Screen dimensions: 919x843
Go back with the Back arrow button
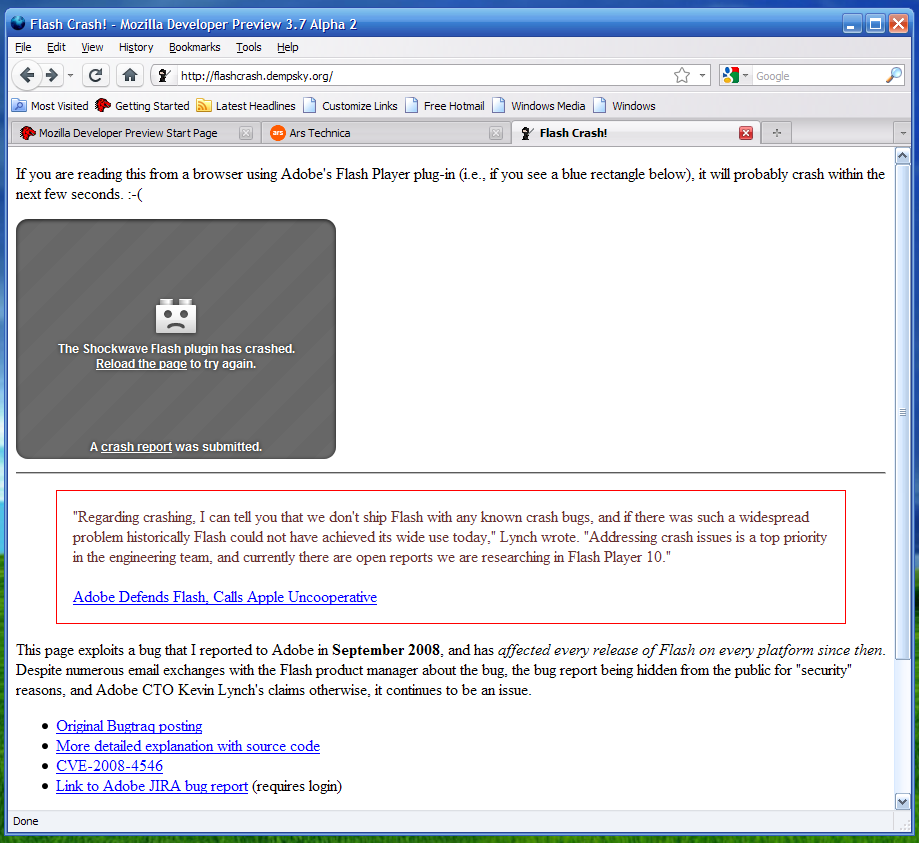point(26,75)
